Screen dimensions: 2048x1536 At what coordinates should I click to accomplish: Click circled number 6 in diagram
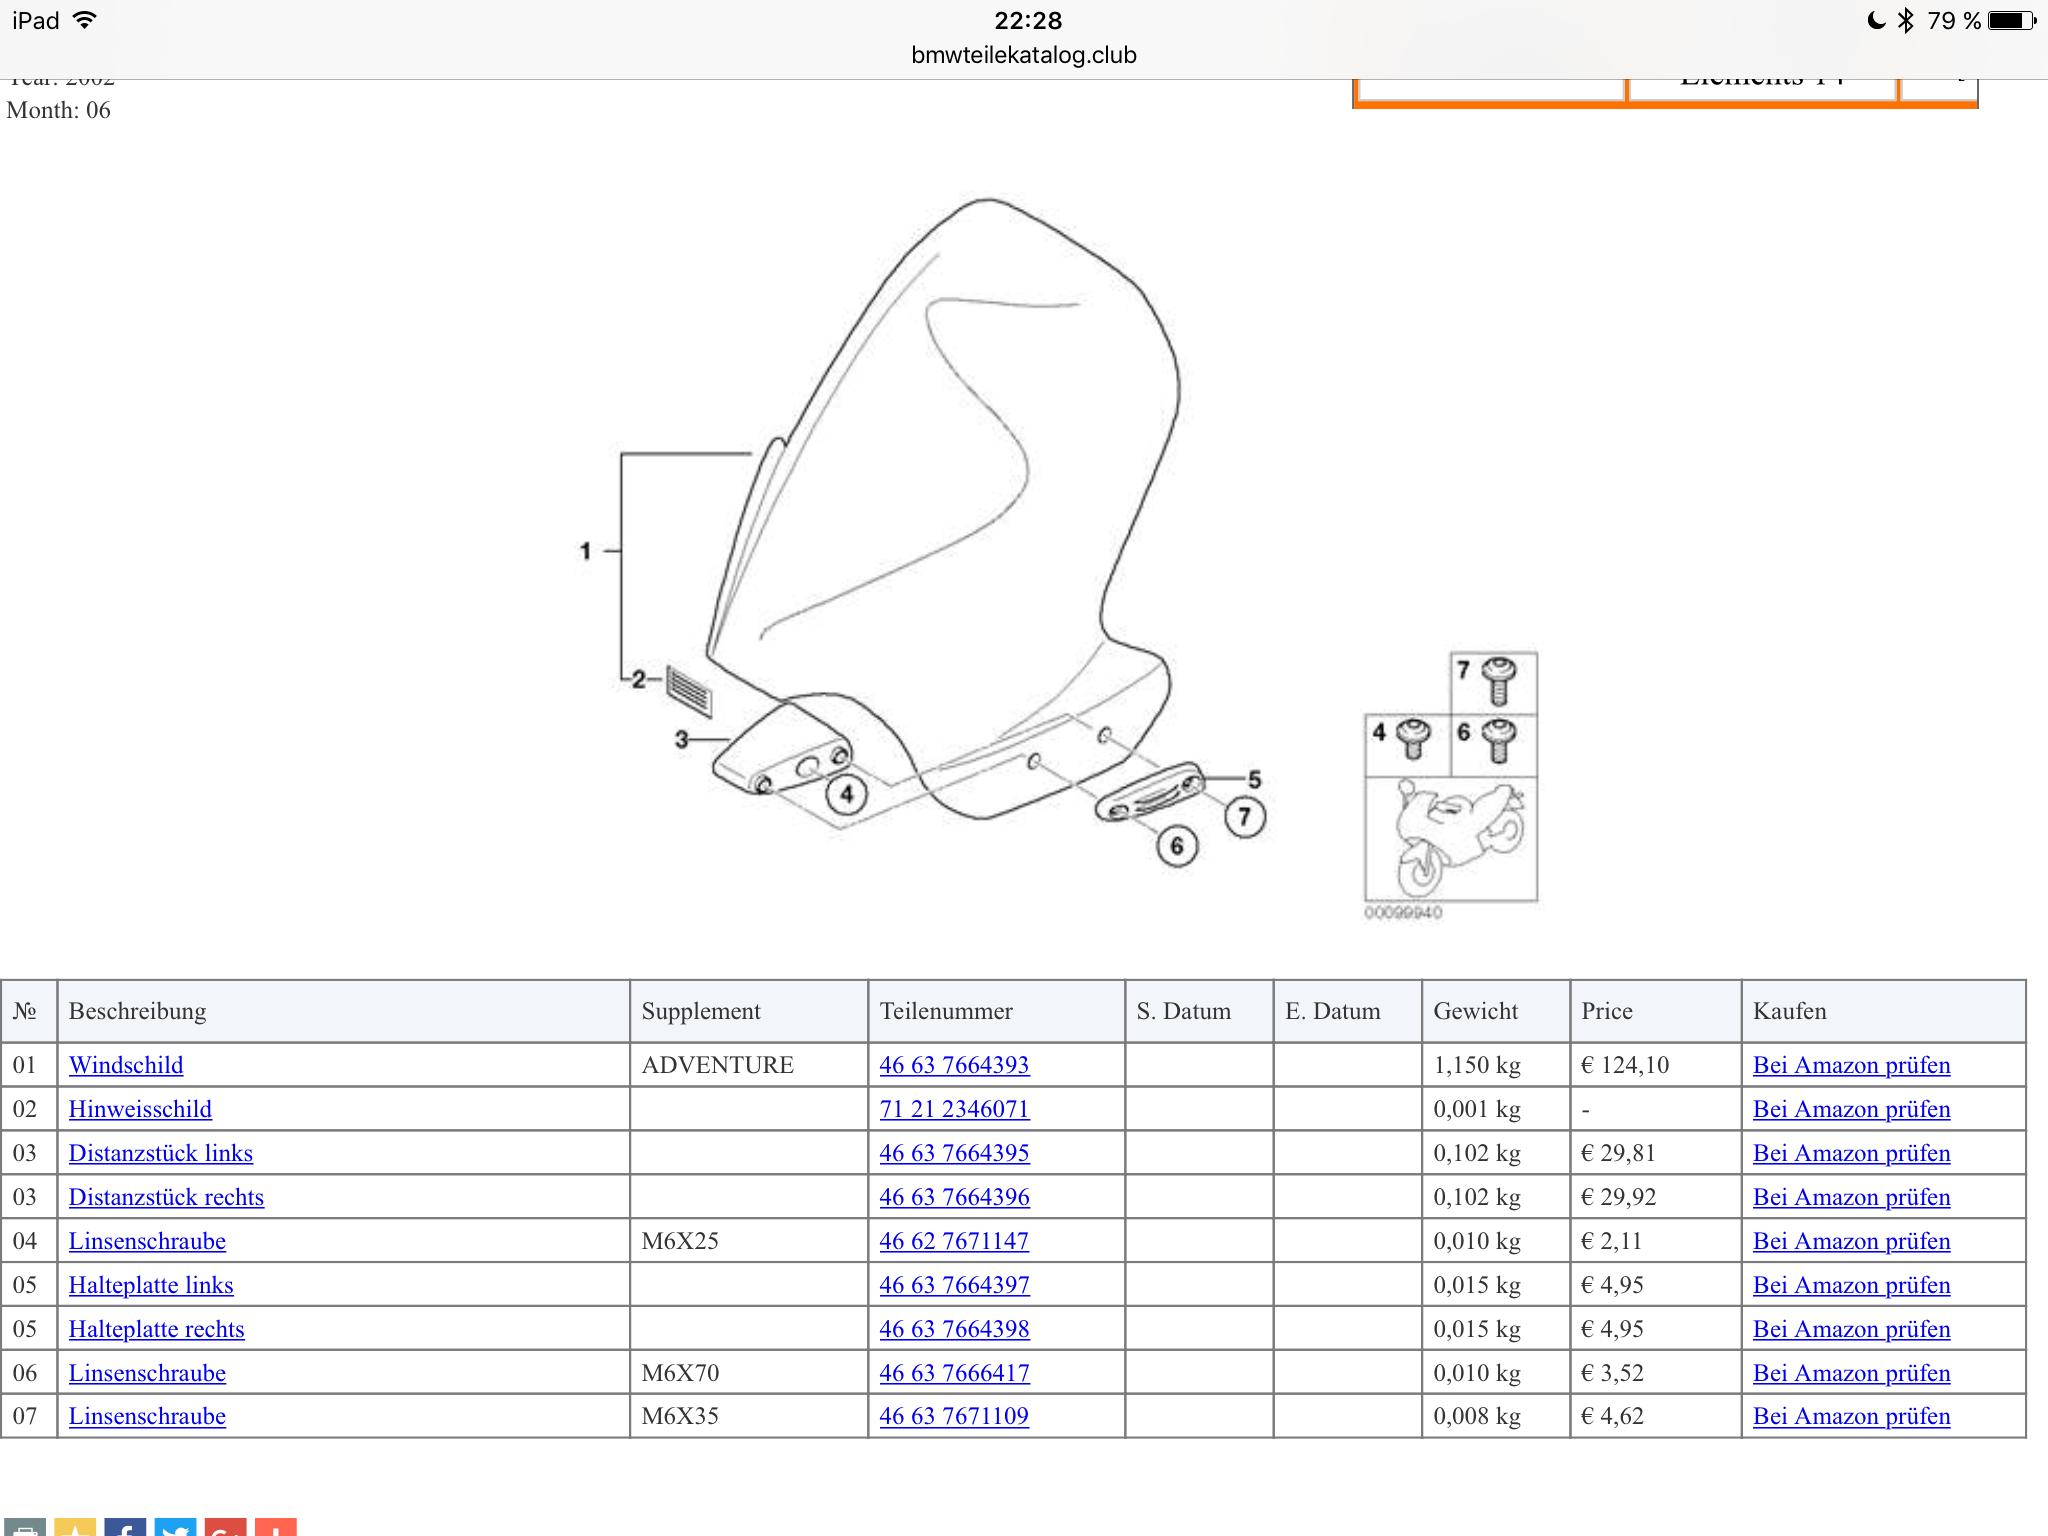[x=1177, y=847]
